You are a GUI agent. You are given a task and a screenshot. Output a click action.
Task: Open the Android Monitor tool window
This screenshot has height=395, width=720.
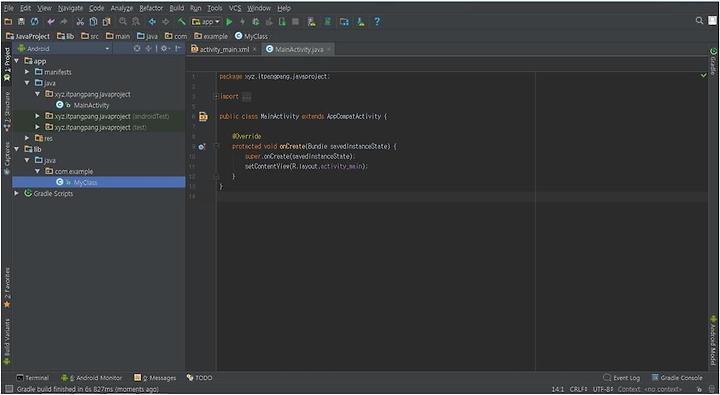[91, 378]
